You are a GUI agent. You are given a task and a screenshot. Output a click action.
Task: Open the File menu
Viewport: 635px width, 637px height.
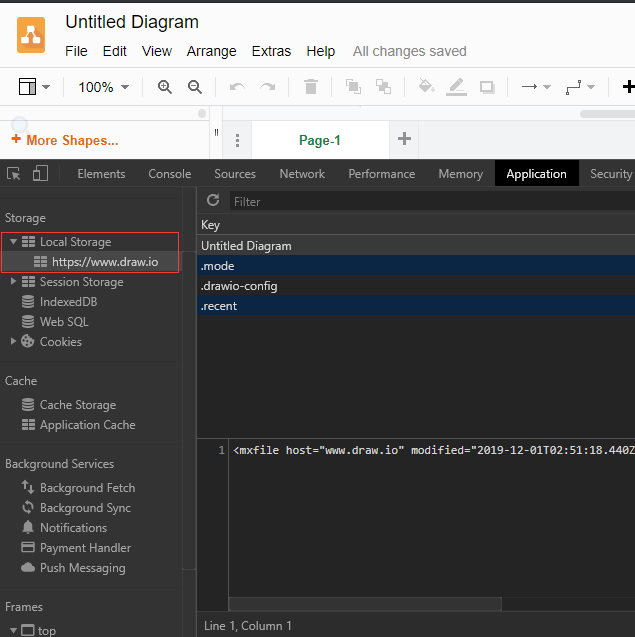76,51
